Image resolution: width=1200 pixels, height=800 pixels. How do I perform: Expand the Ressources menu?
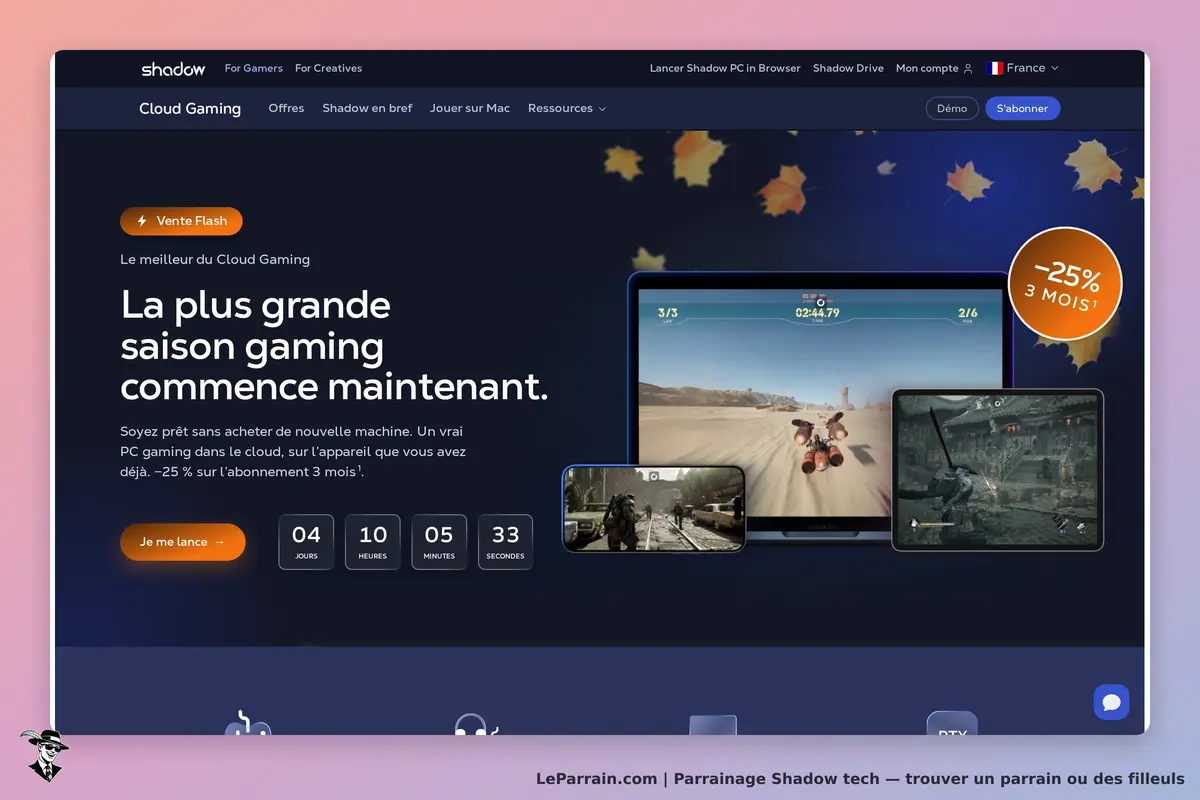[567, 108]
